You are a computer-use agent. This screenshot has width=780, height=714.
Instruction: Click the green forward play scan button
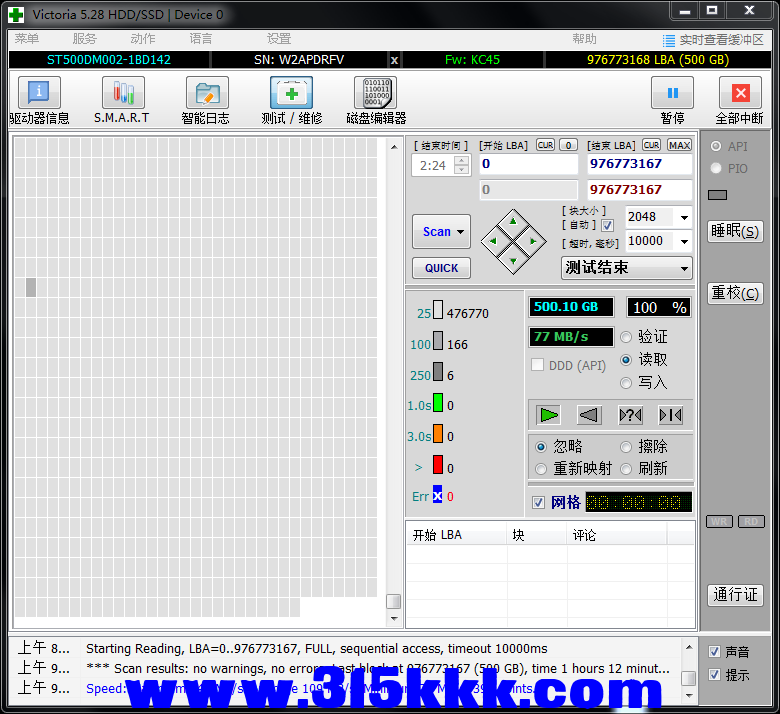[548, 415]
